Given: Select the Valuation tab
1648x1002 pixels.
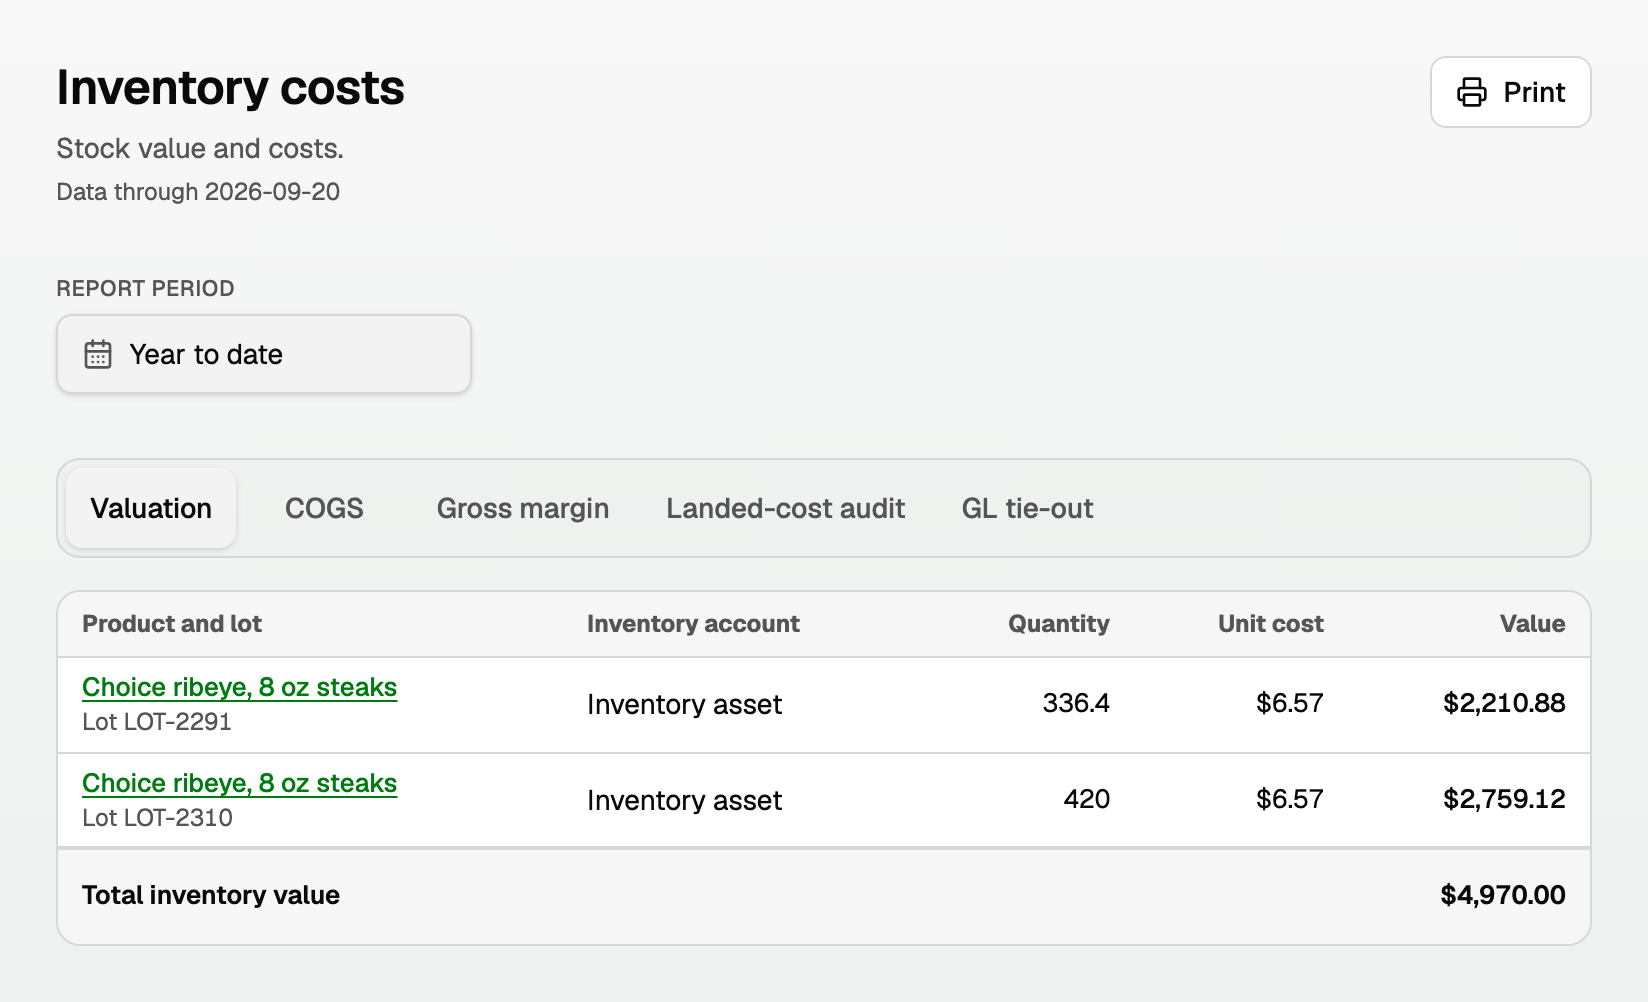Looking at the screenshot, I should click(151, 508).
